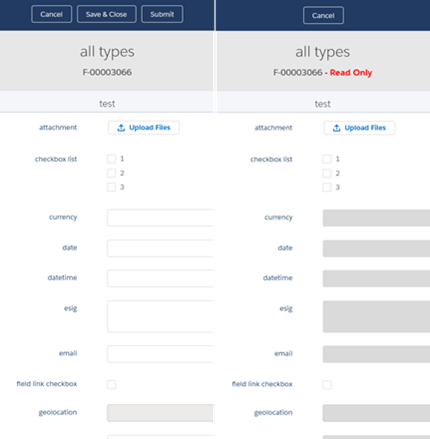Viewport: 430px width, 439px height.
Task: Submit the form
Action: pos(162,14)
